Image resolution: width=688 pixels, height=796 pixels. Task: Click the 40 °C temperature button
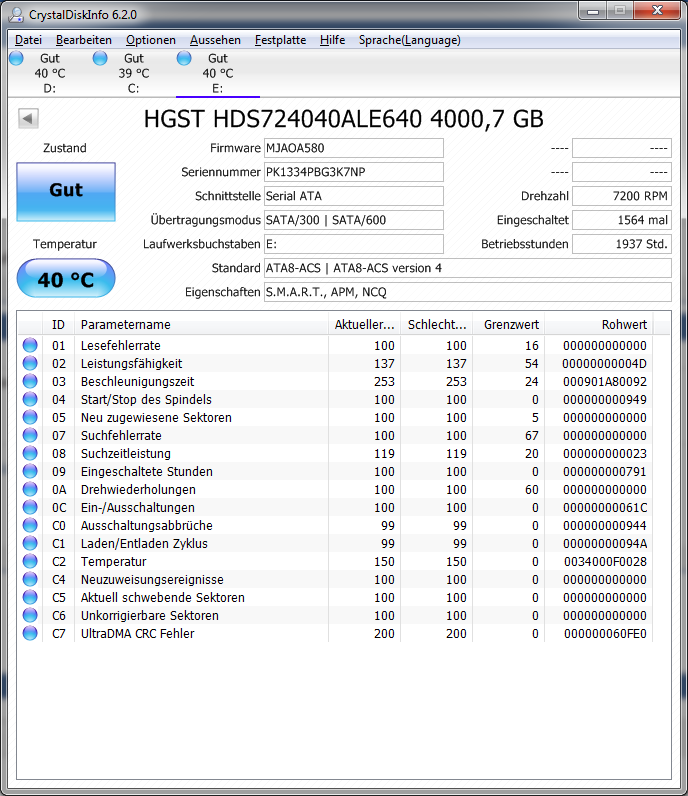[66, 278]
